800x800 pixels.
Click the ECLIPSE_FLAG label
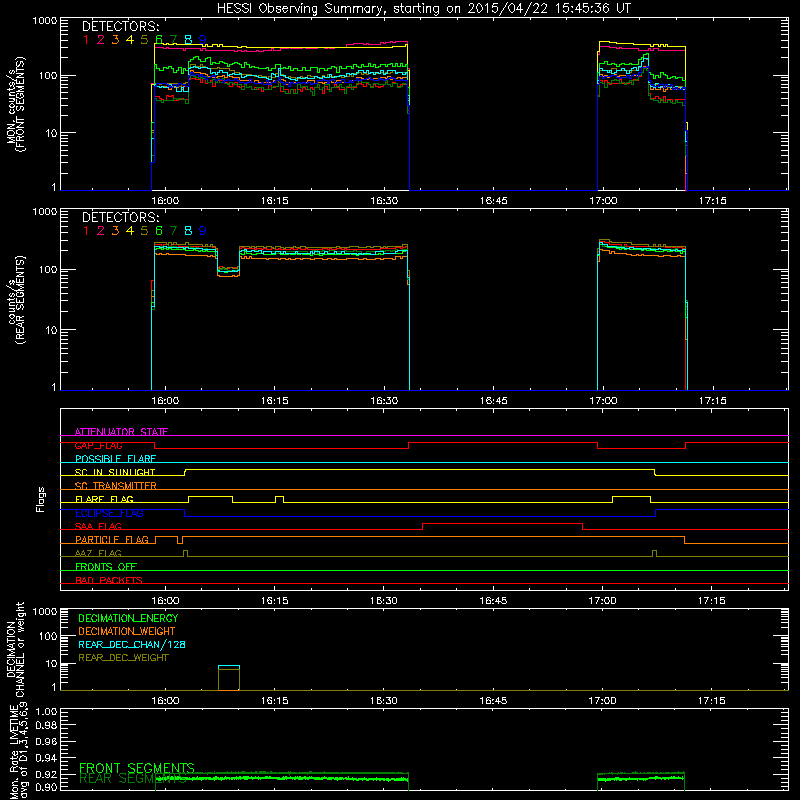[109, 513]
